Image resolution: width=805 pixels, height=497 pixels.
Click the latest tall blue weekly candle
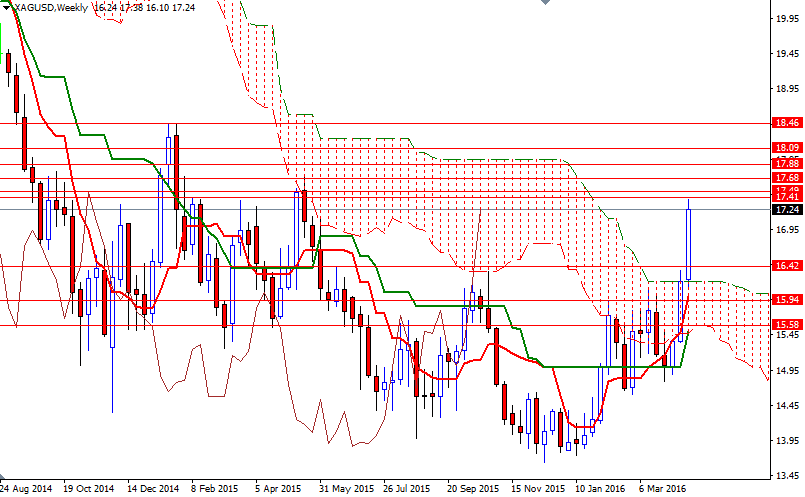point(688,243)
